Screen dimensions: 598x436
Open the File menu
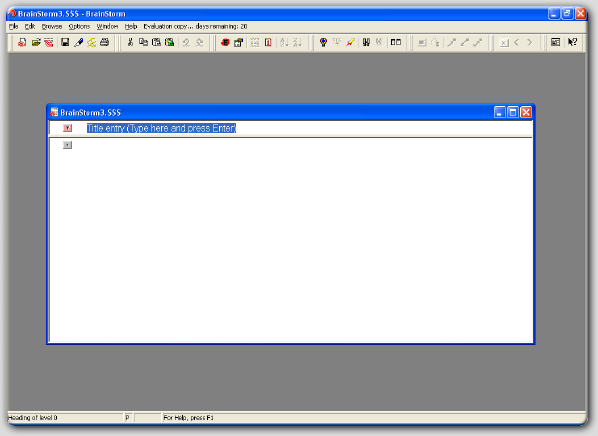pos(13,26)
